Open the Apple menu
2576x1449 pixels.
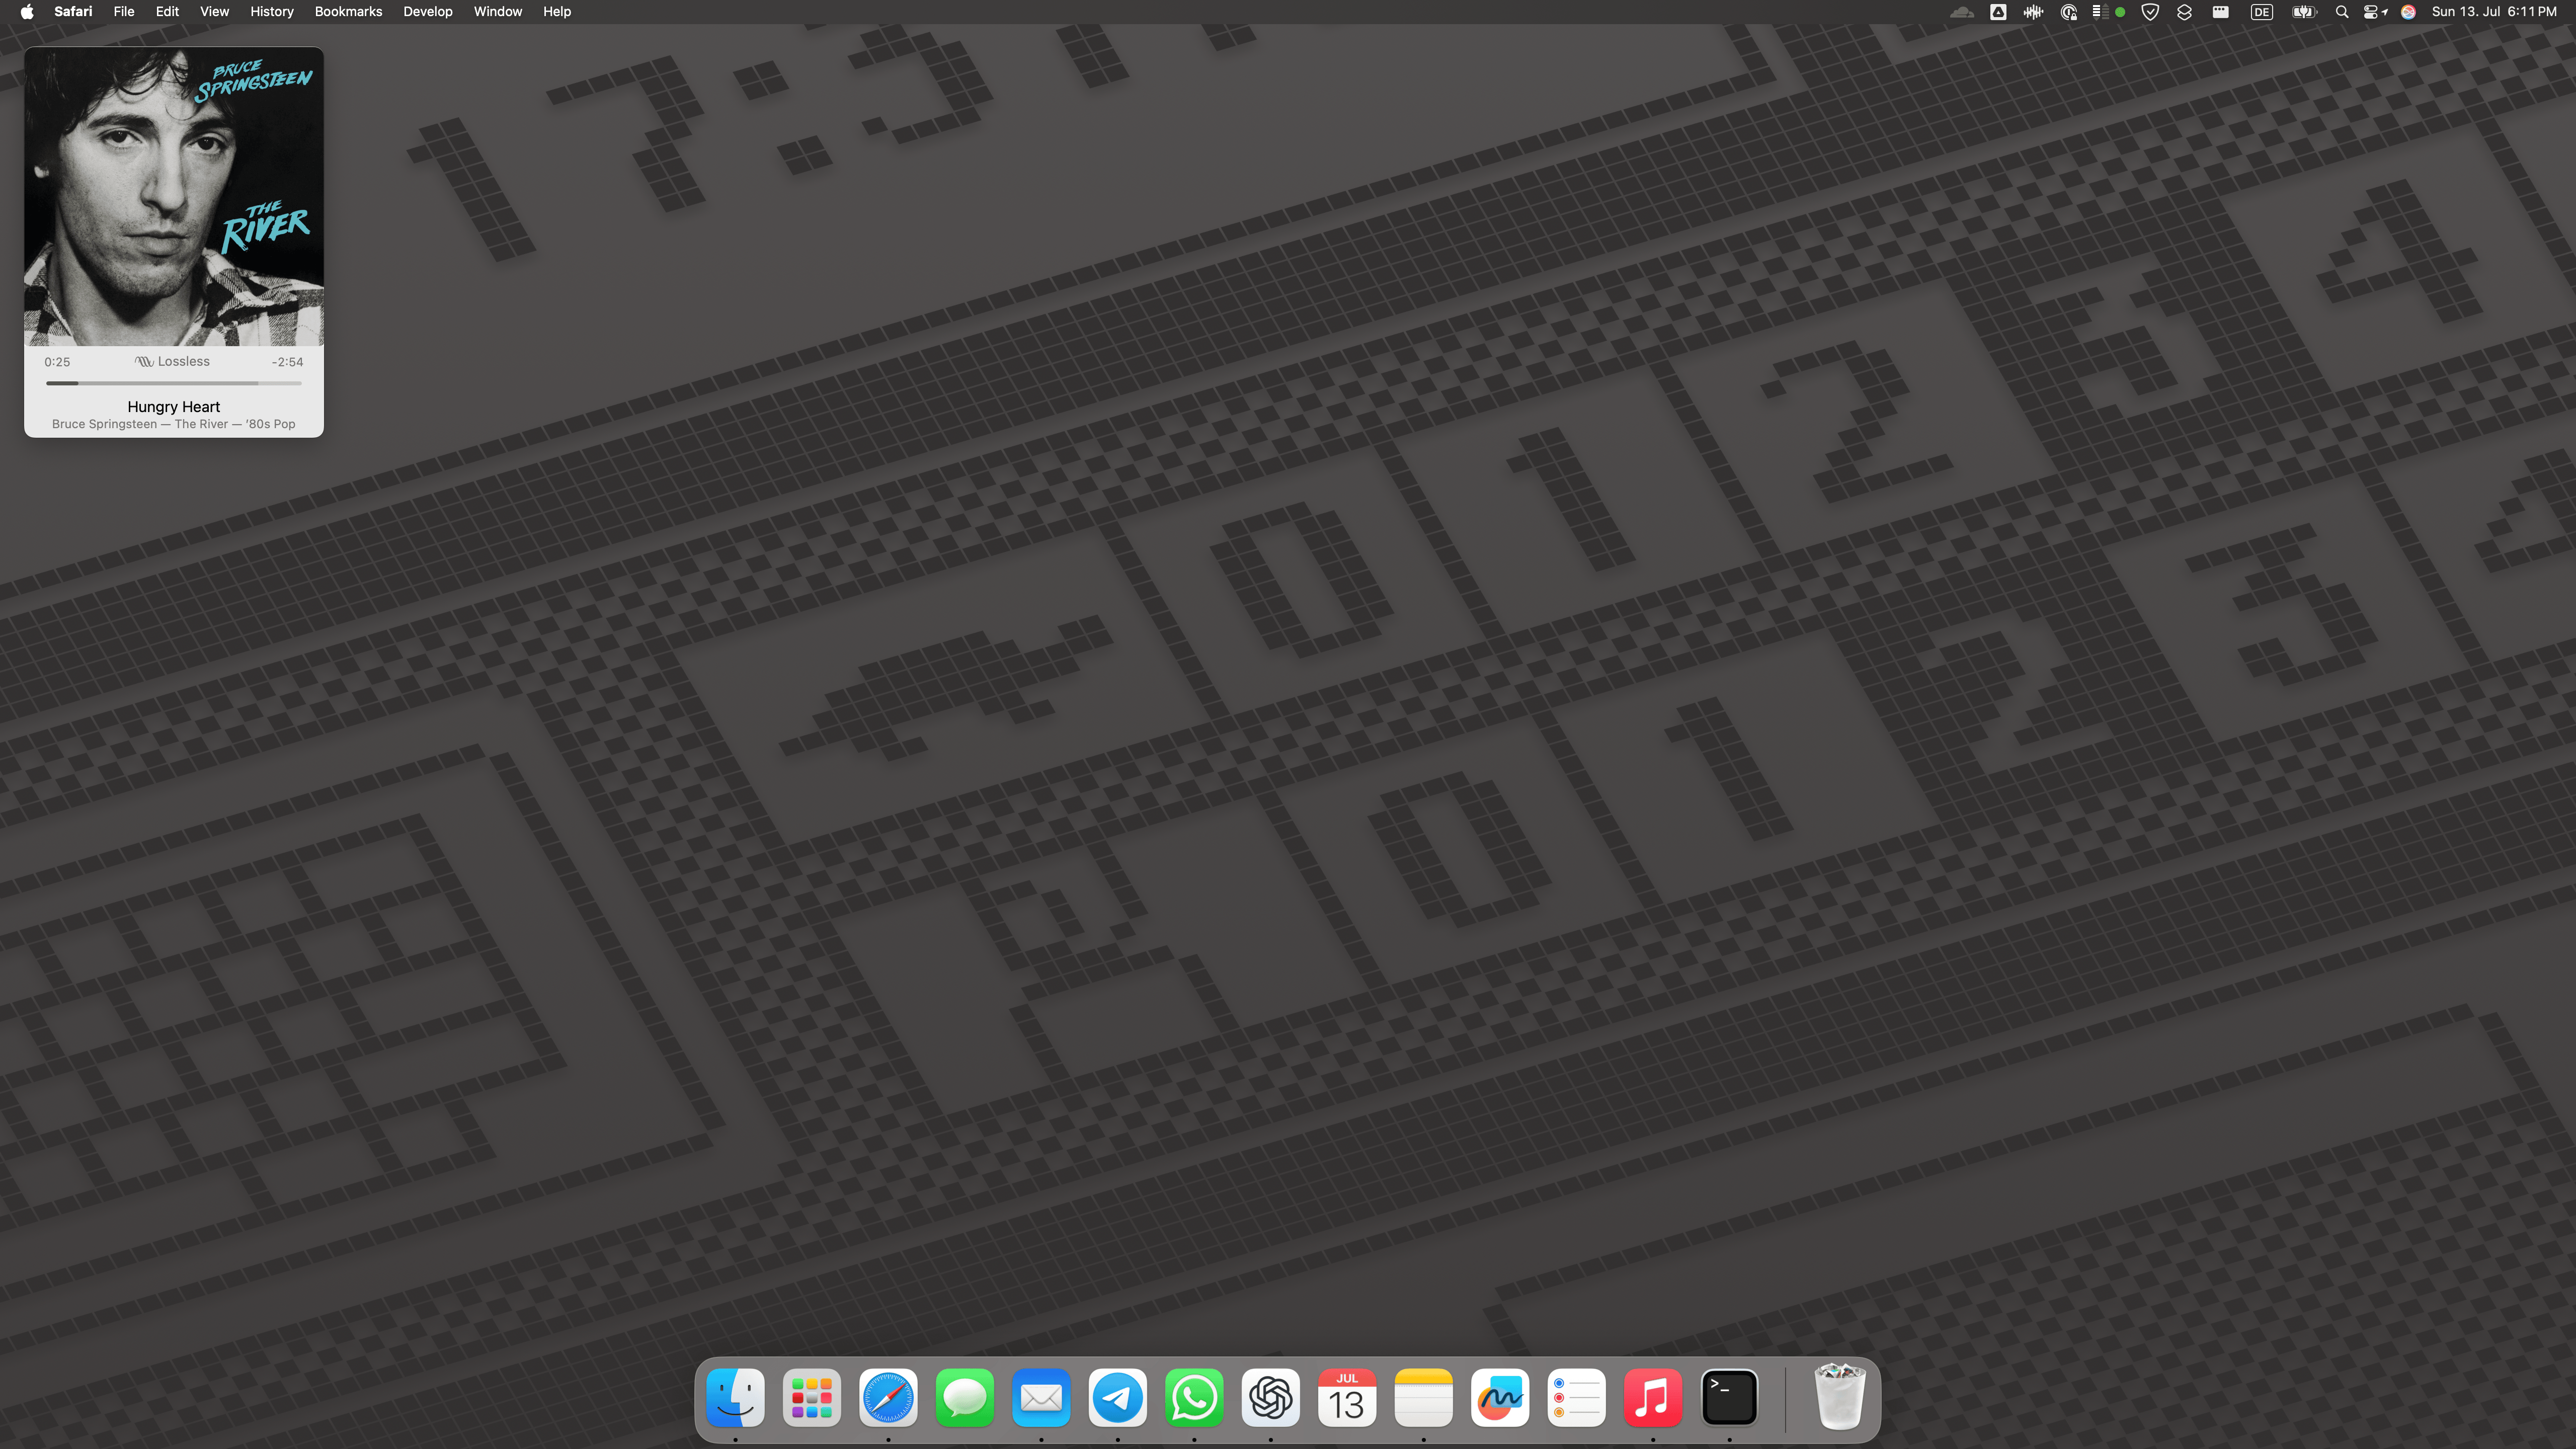(27, 12)
